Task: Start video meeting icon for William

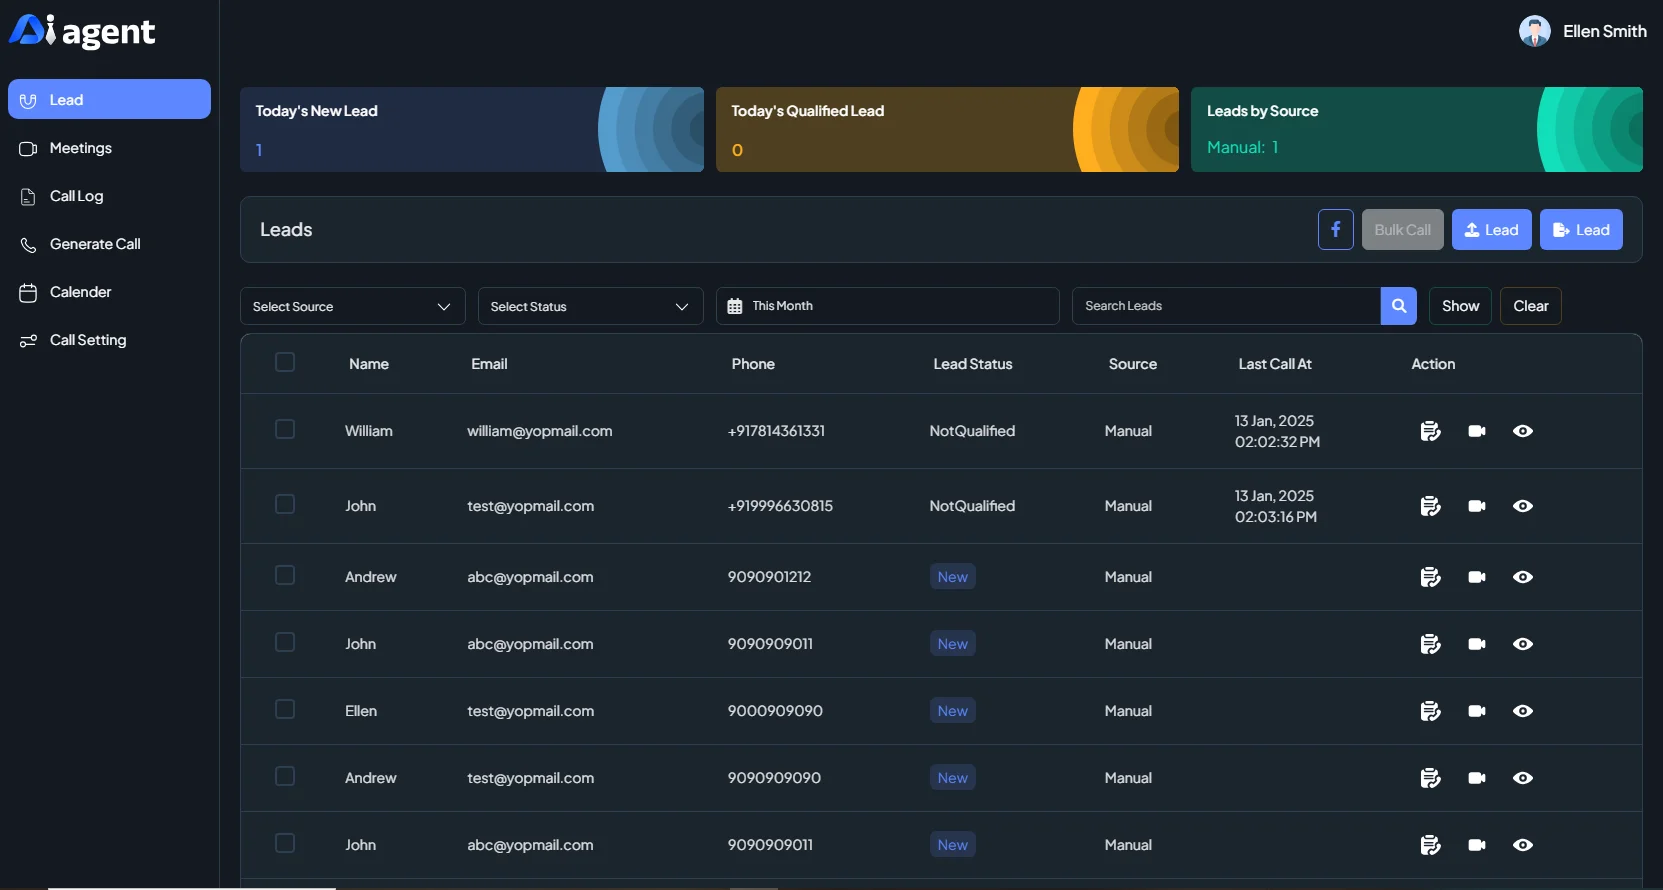Action: point(1477,431)
